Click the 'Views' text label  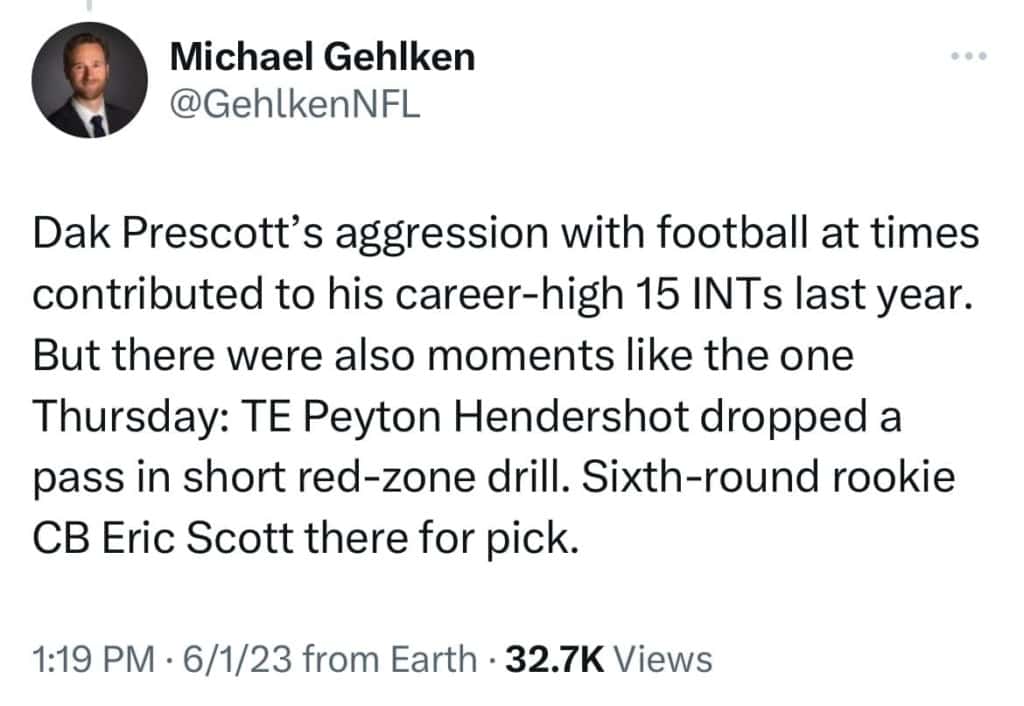point(665,659)
